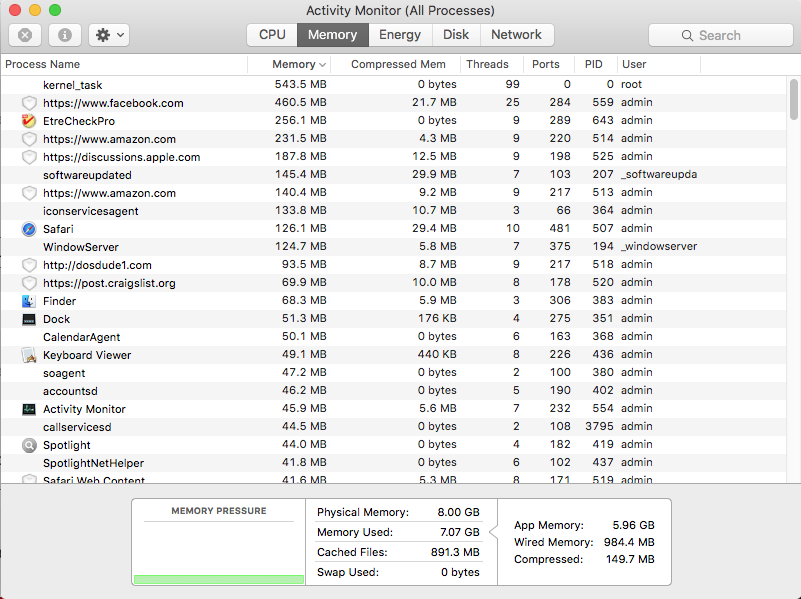The image size is (801, 599).
Task: Select the WindowServer process row
Action: tap(393, 247)
